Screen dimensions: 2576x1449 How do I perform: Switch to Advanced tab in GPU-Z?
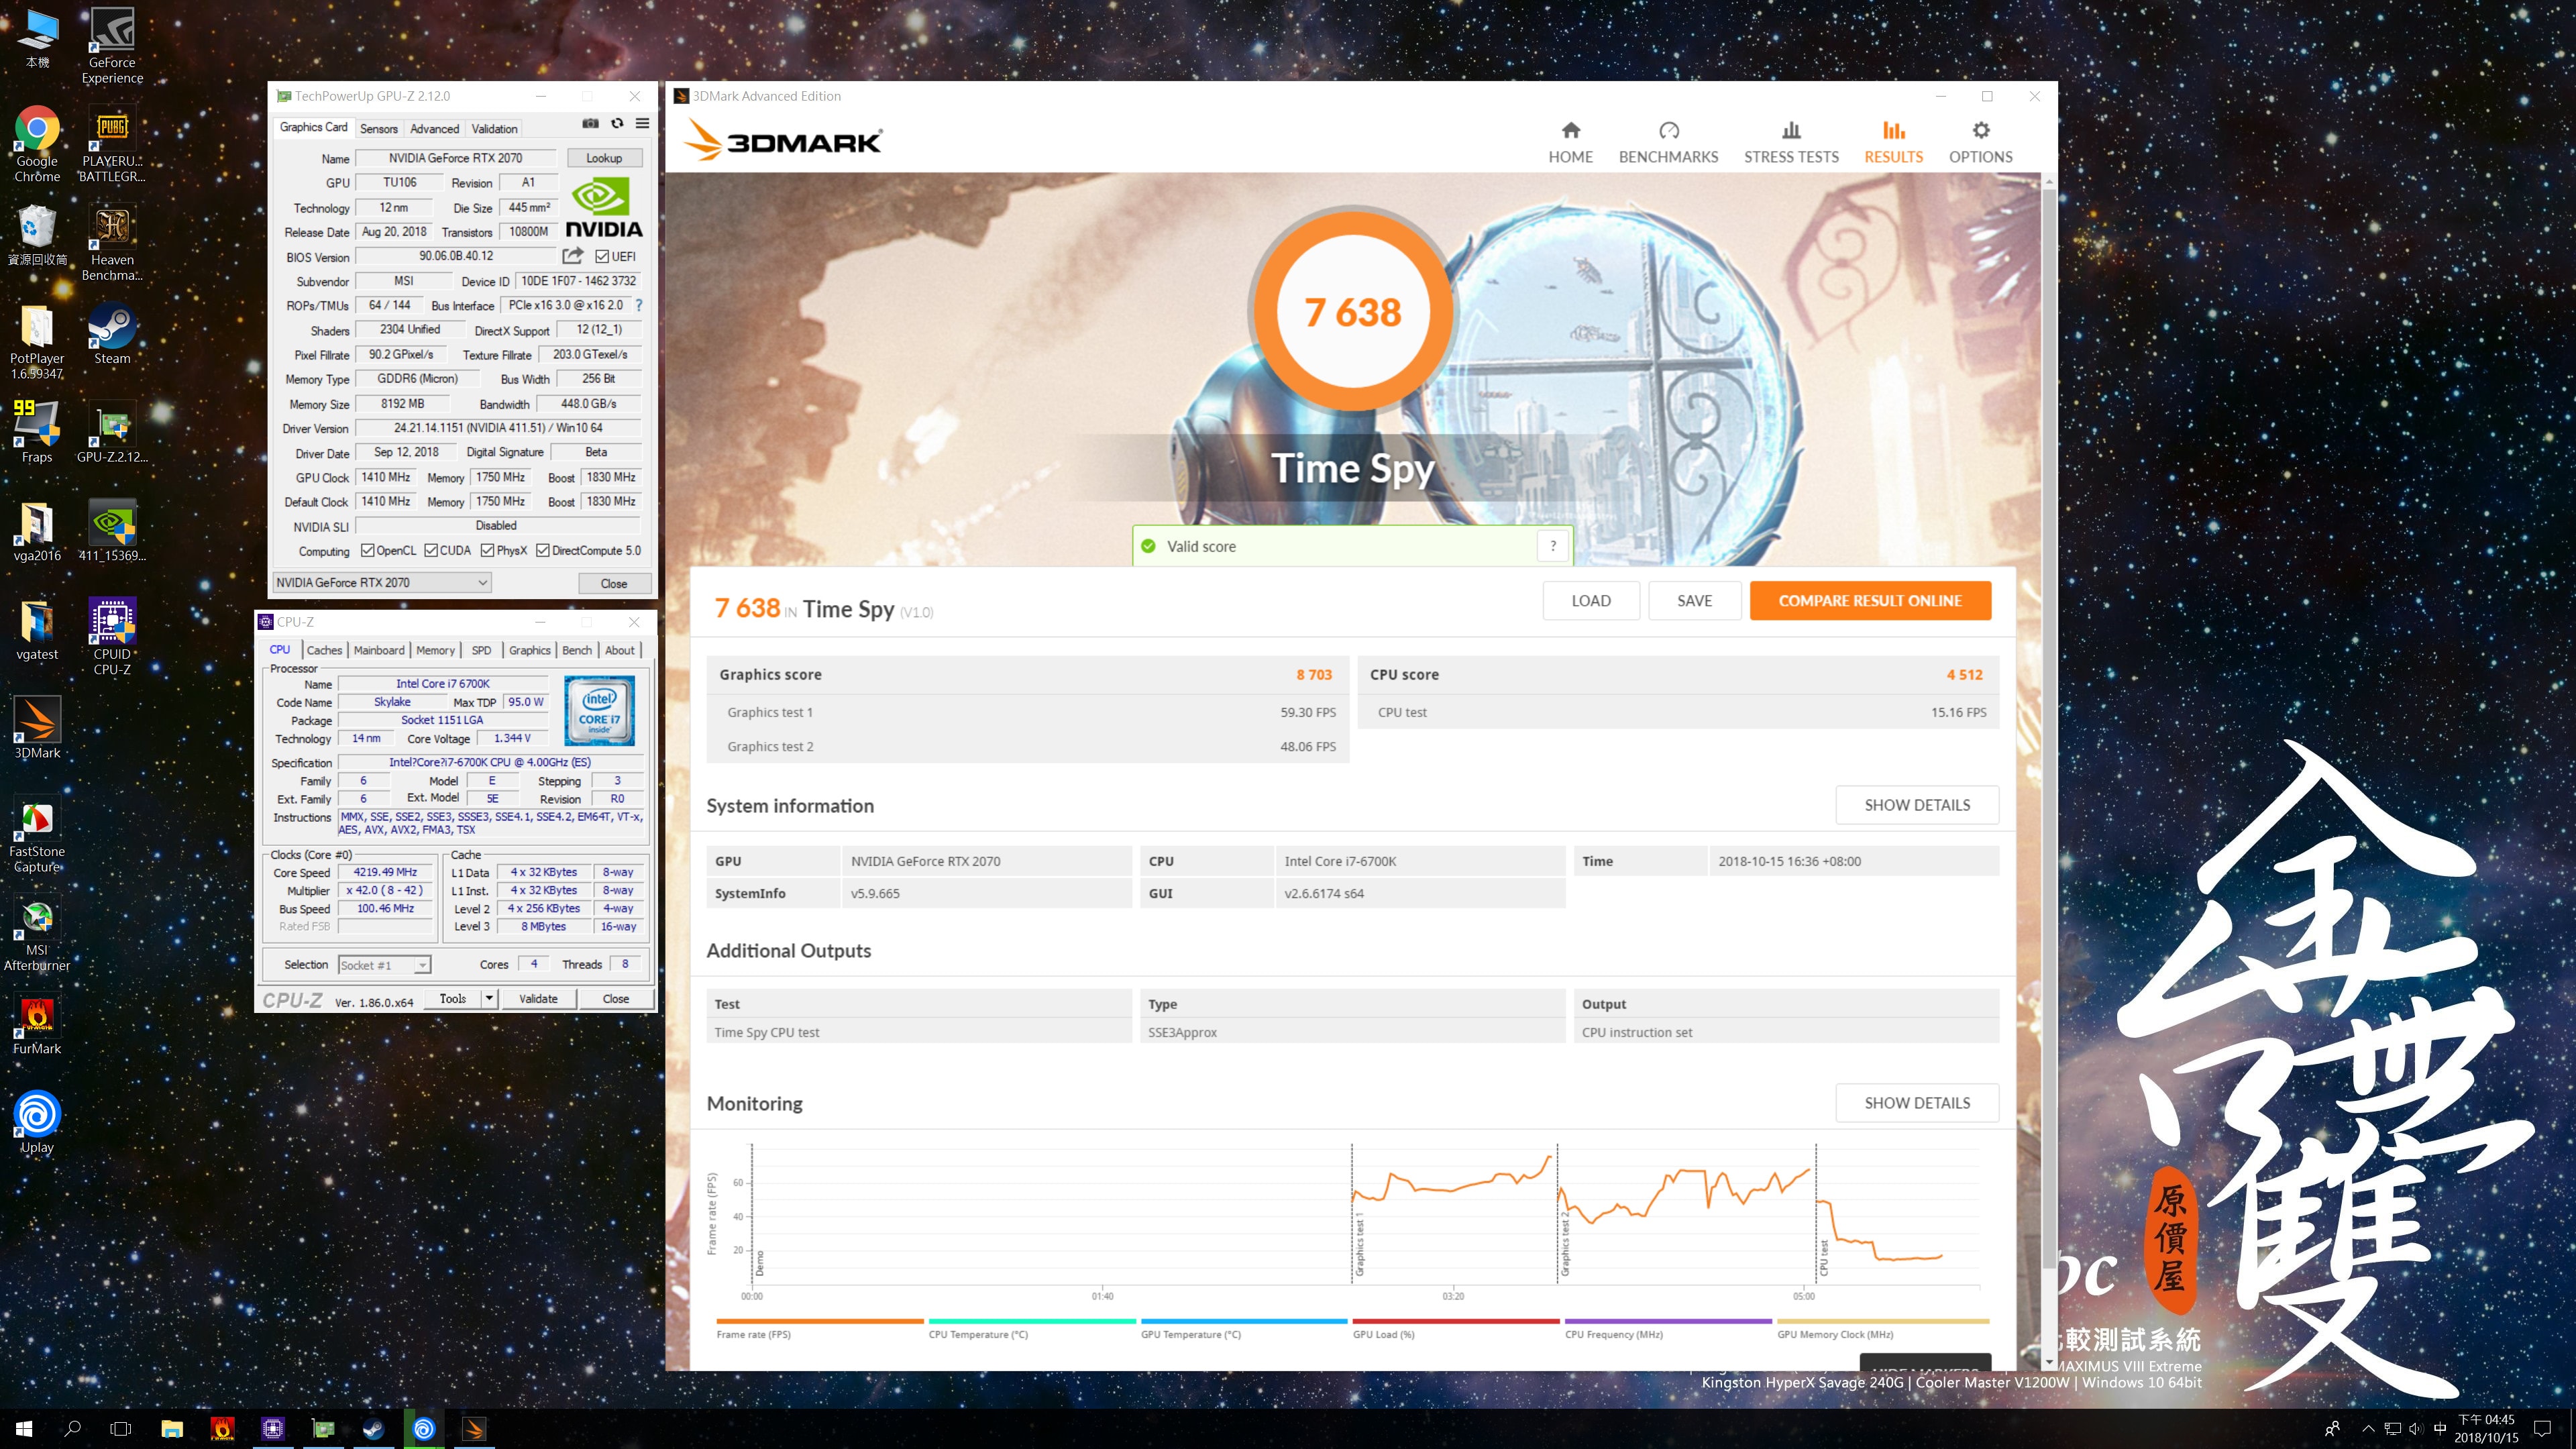coord(434,129)
